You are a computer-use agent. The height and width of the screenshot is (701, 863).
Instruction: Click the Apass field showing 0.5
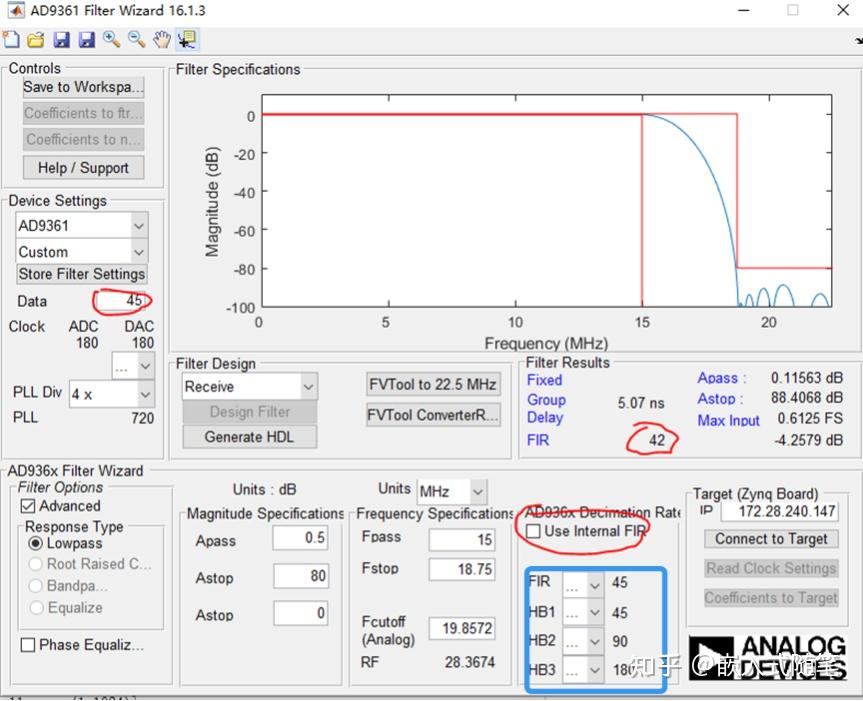pyautogui.click(x=301, y=538)
